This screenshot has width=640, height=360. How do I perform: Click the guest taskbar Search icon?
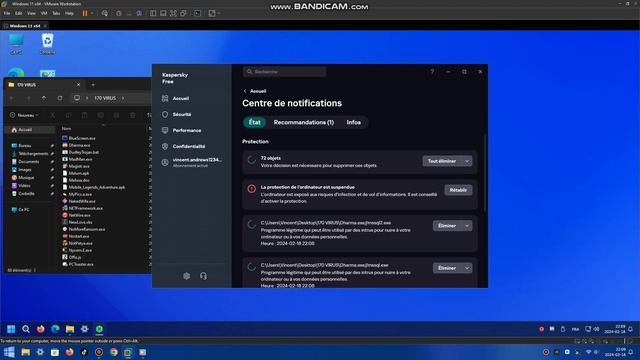pos(26,329)
